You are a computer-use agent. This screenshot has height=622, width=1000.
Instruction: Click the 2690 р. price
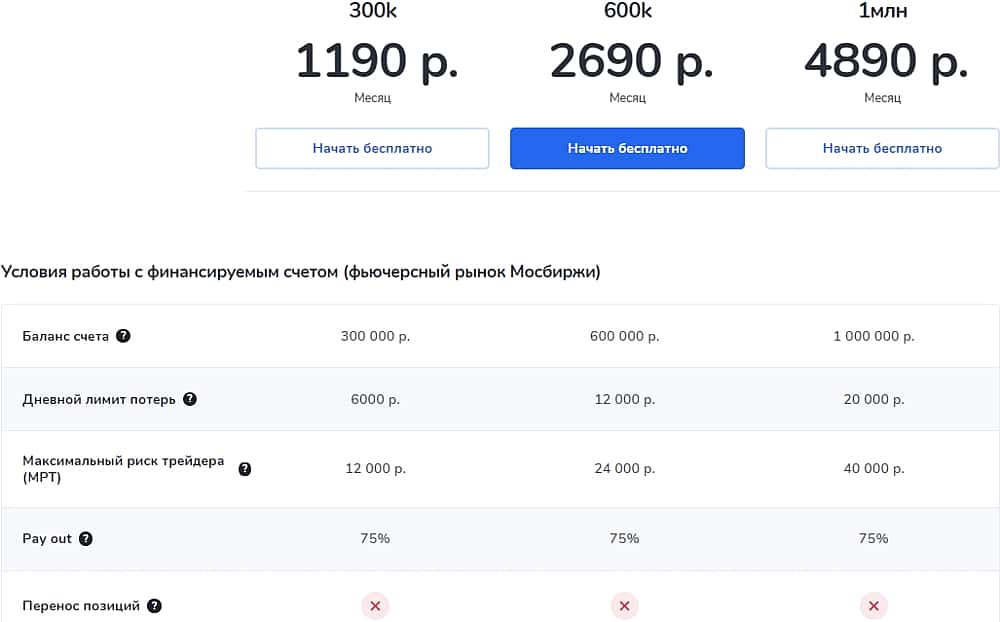point(631,61)
